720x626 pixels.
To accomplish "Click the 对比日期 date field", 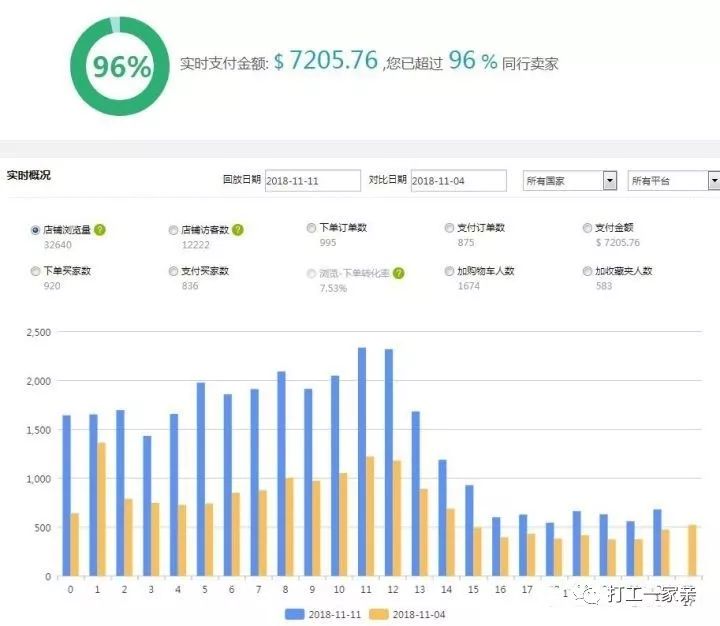I will [x=459, y=181].
